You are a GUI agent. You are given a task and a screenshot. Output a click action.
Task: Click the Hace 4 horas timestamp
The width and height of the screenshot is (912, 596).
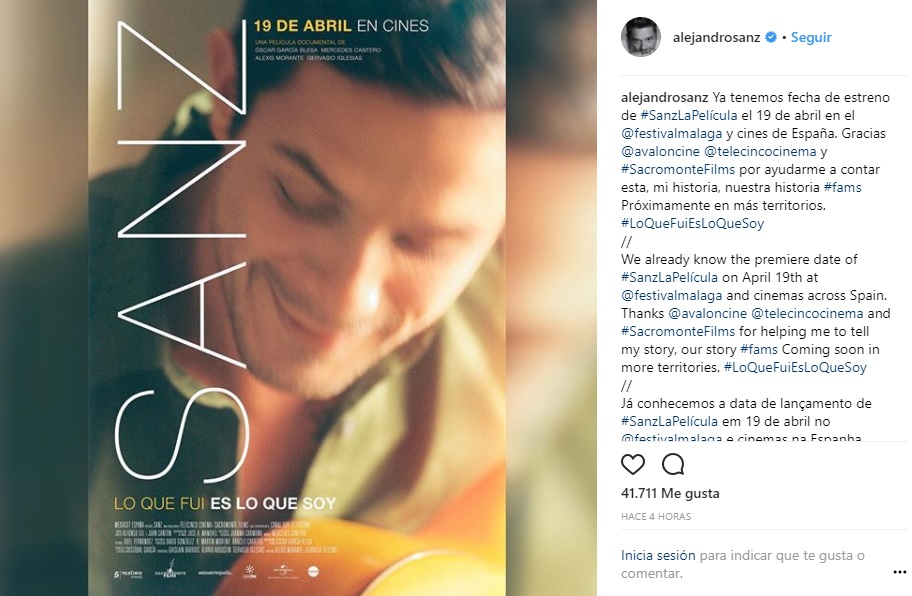656,516
